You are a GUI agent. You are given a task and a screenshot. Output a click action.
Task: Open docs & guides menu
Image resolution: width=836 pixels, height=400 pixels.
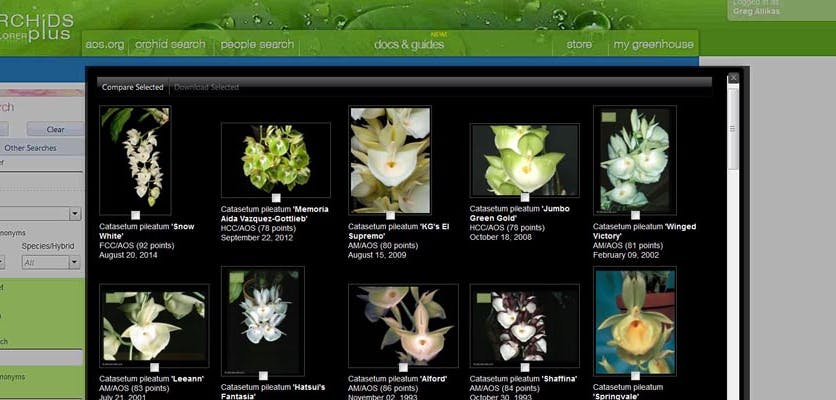(409, 44)
